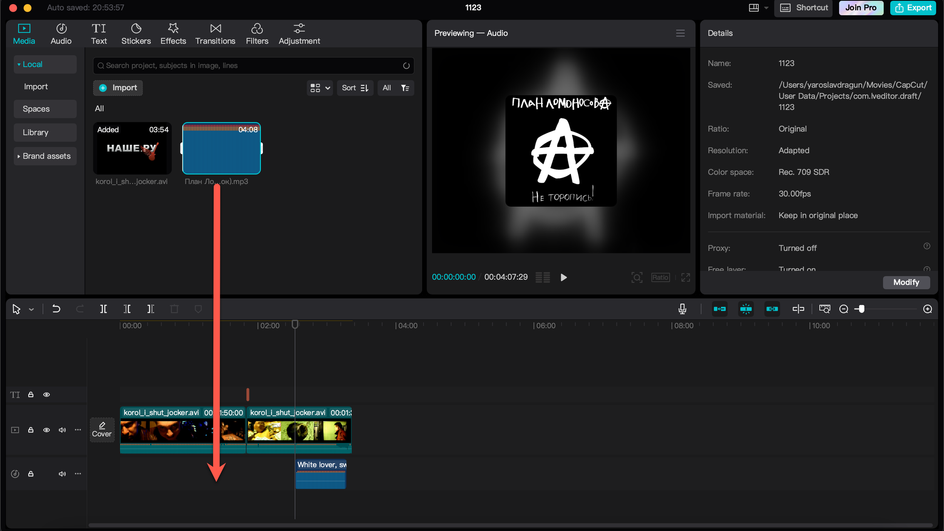The height and width of the screenshot is (531, 944).
Task: Open the Shortcut panel
Action: point(804,8)
